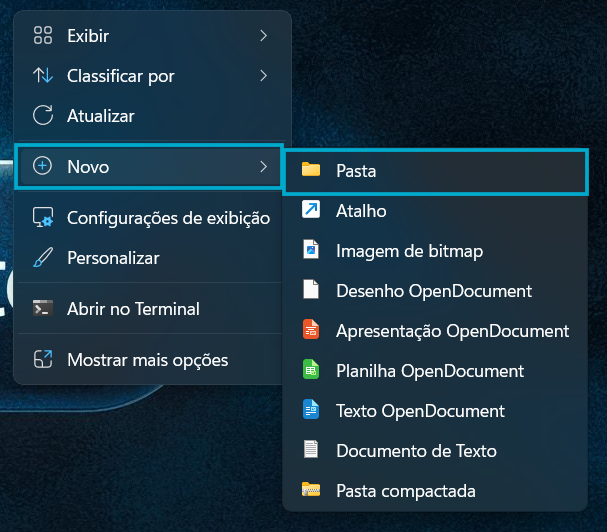Click the zipped folder icon for Pasta compactada
Image resolution: width=607 pixels, height=532 pixels.
(x=311, y=491)
